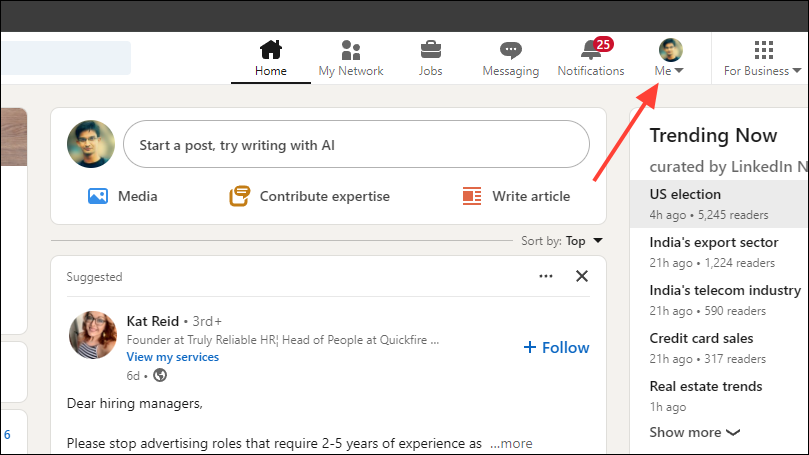The height and width of the screenshot is (455, 809).
Task: Click '21h ago • 317 readers' text
Action: click(708, 359)
